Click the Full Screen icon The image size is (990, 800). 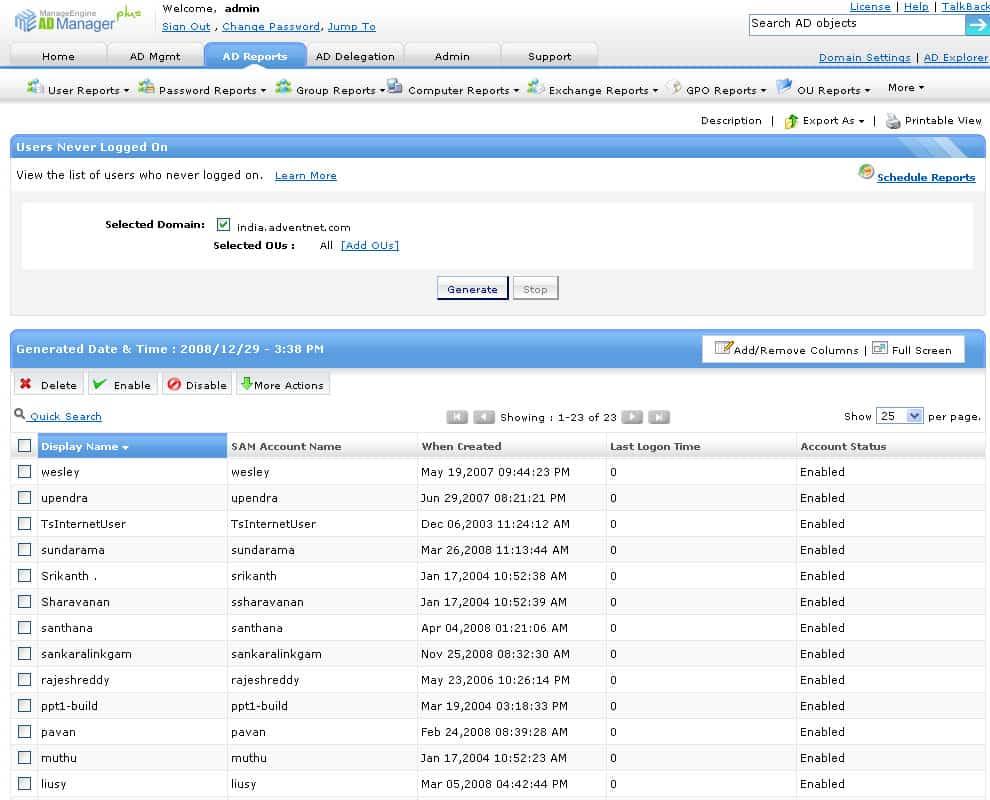(880, 349)
